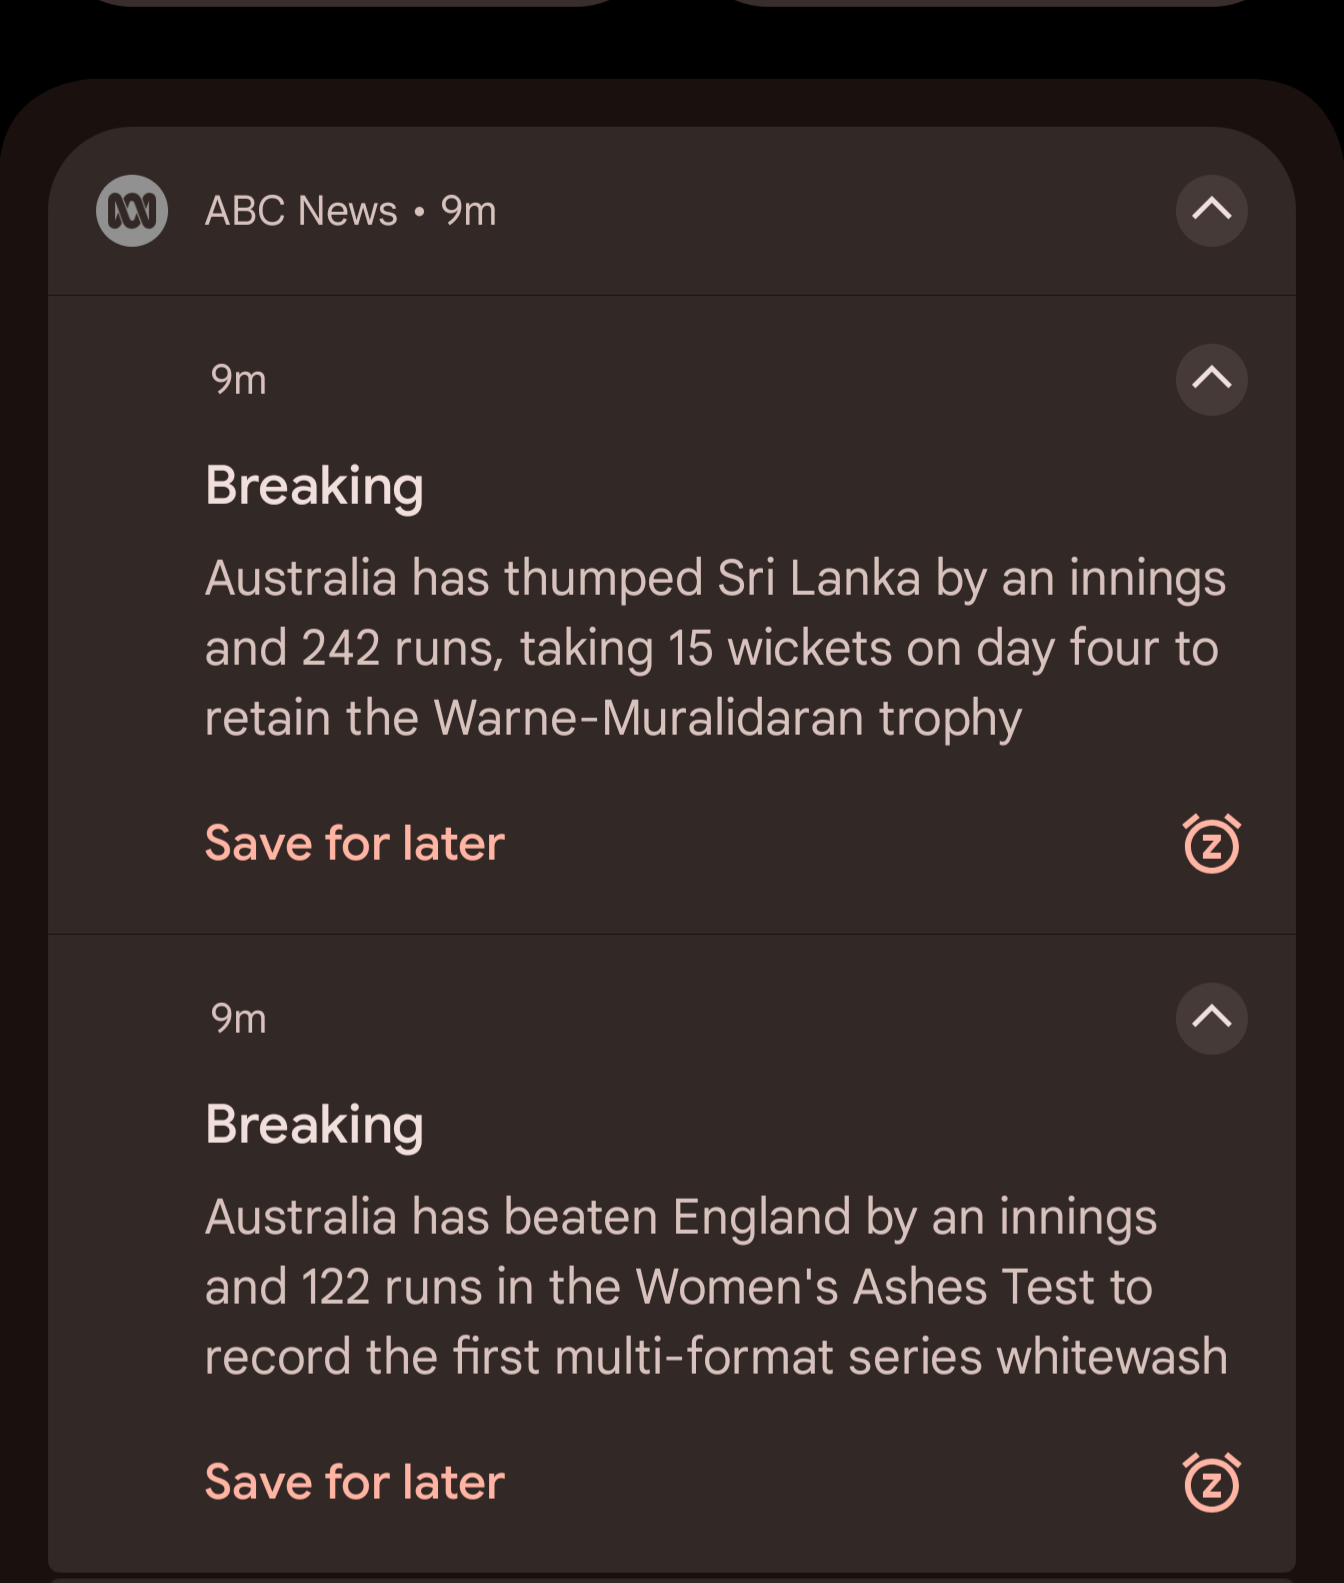1344x1583 pixels.
Task: Open the Warne-Muralidaran trophy story text
Action: click(715, 648)
